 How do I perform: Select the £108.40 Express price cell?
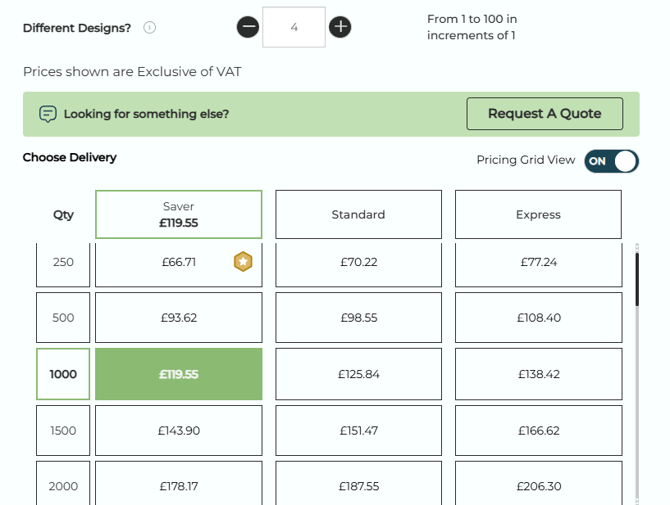pos(538,318)
